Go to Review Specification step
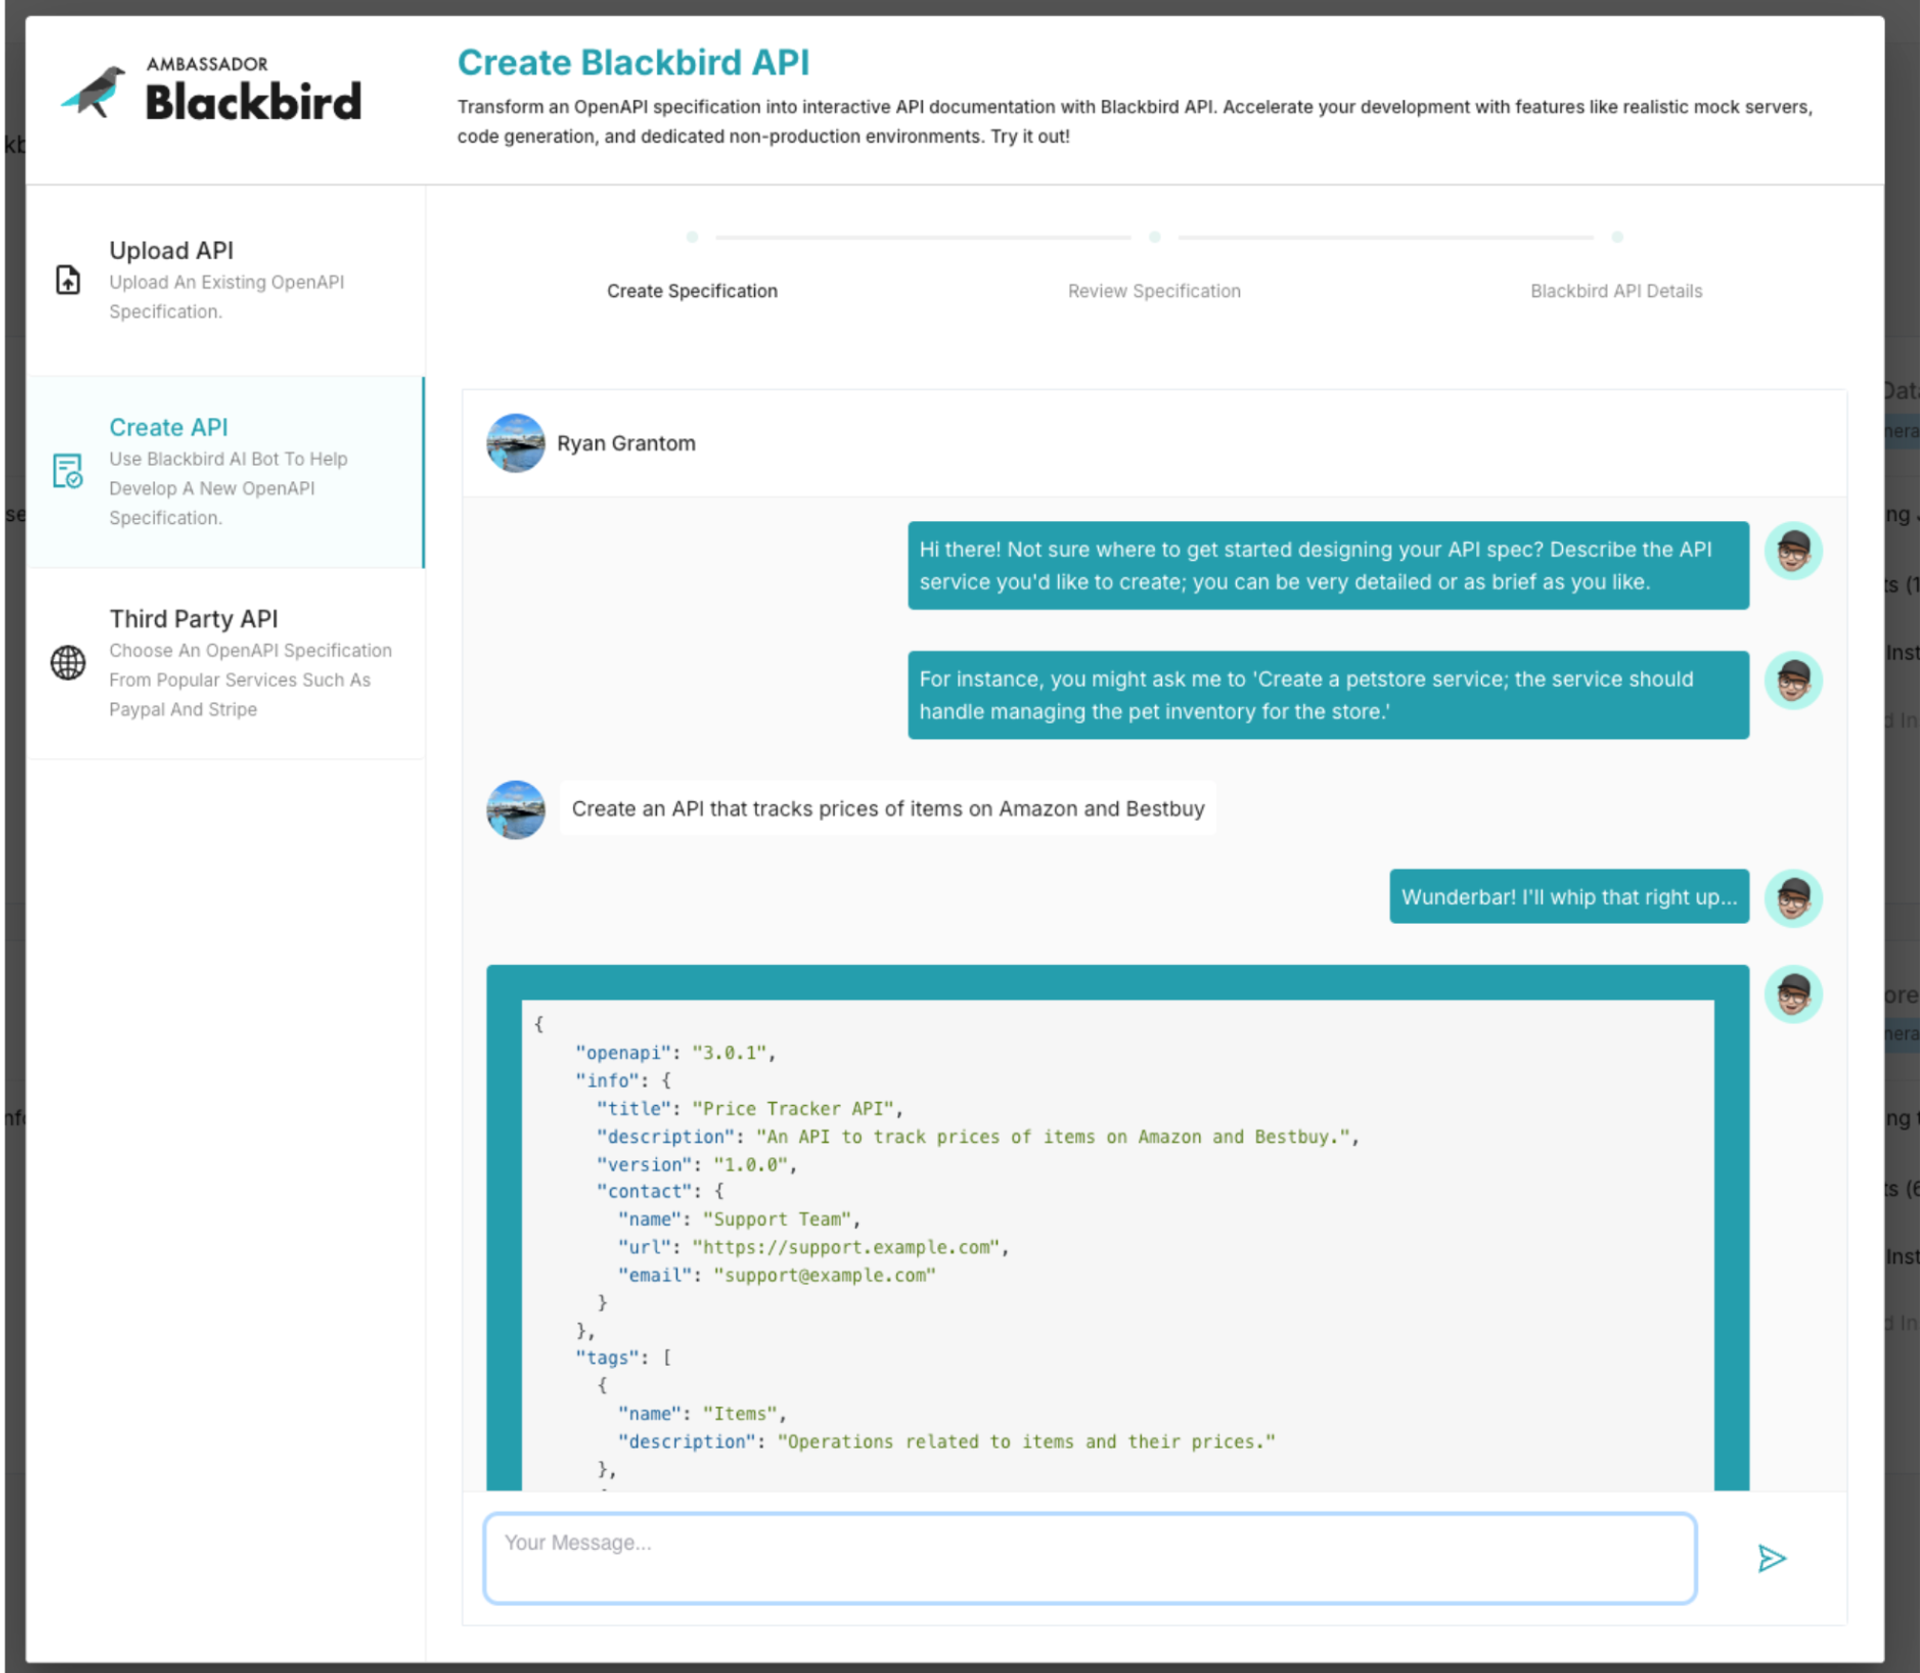1920x1673 pixels. click(x=1154, y=291)
